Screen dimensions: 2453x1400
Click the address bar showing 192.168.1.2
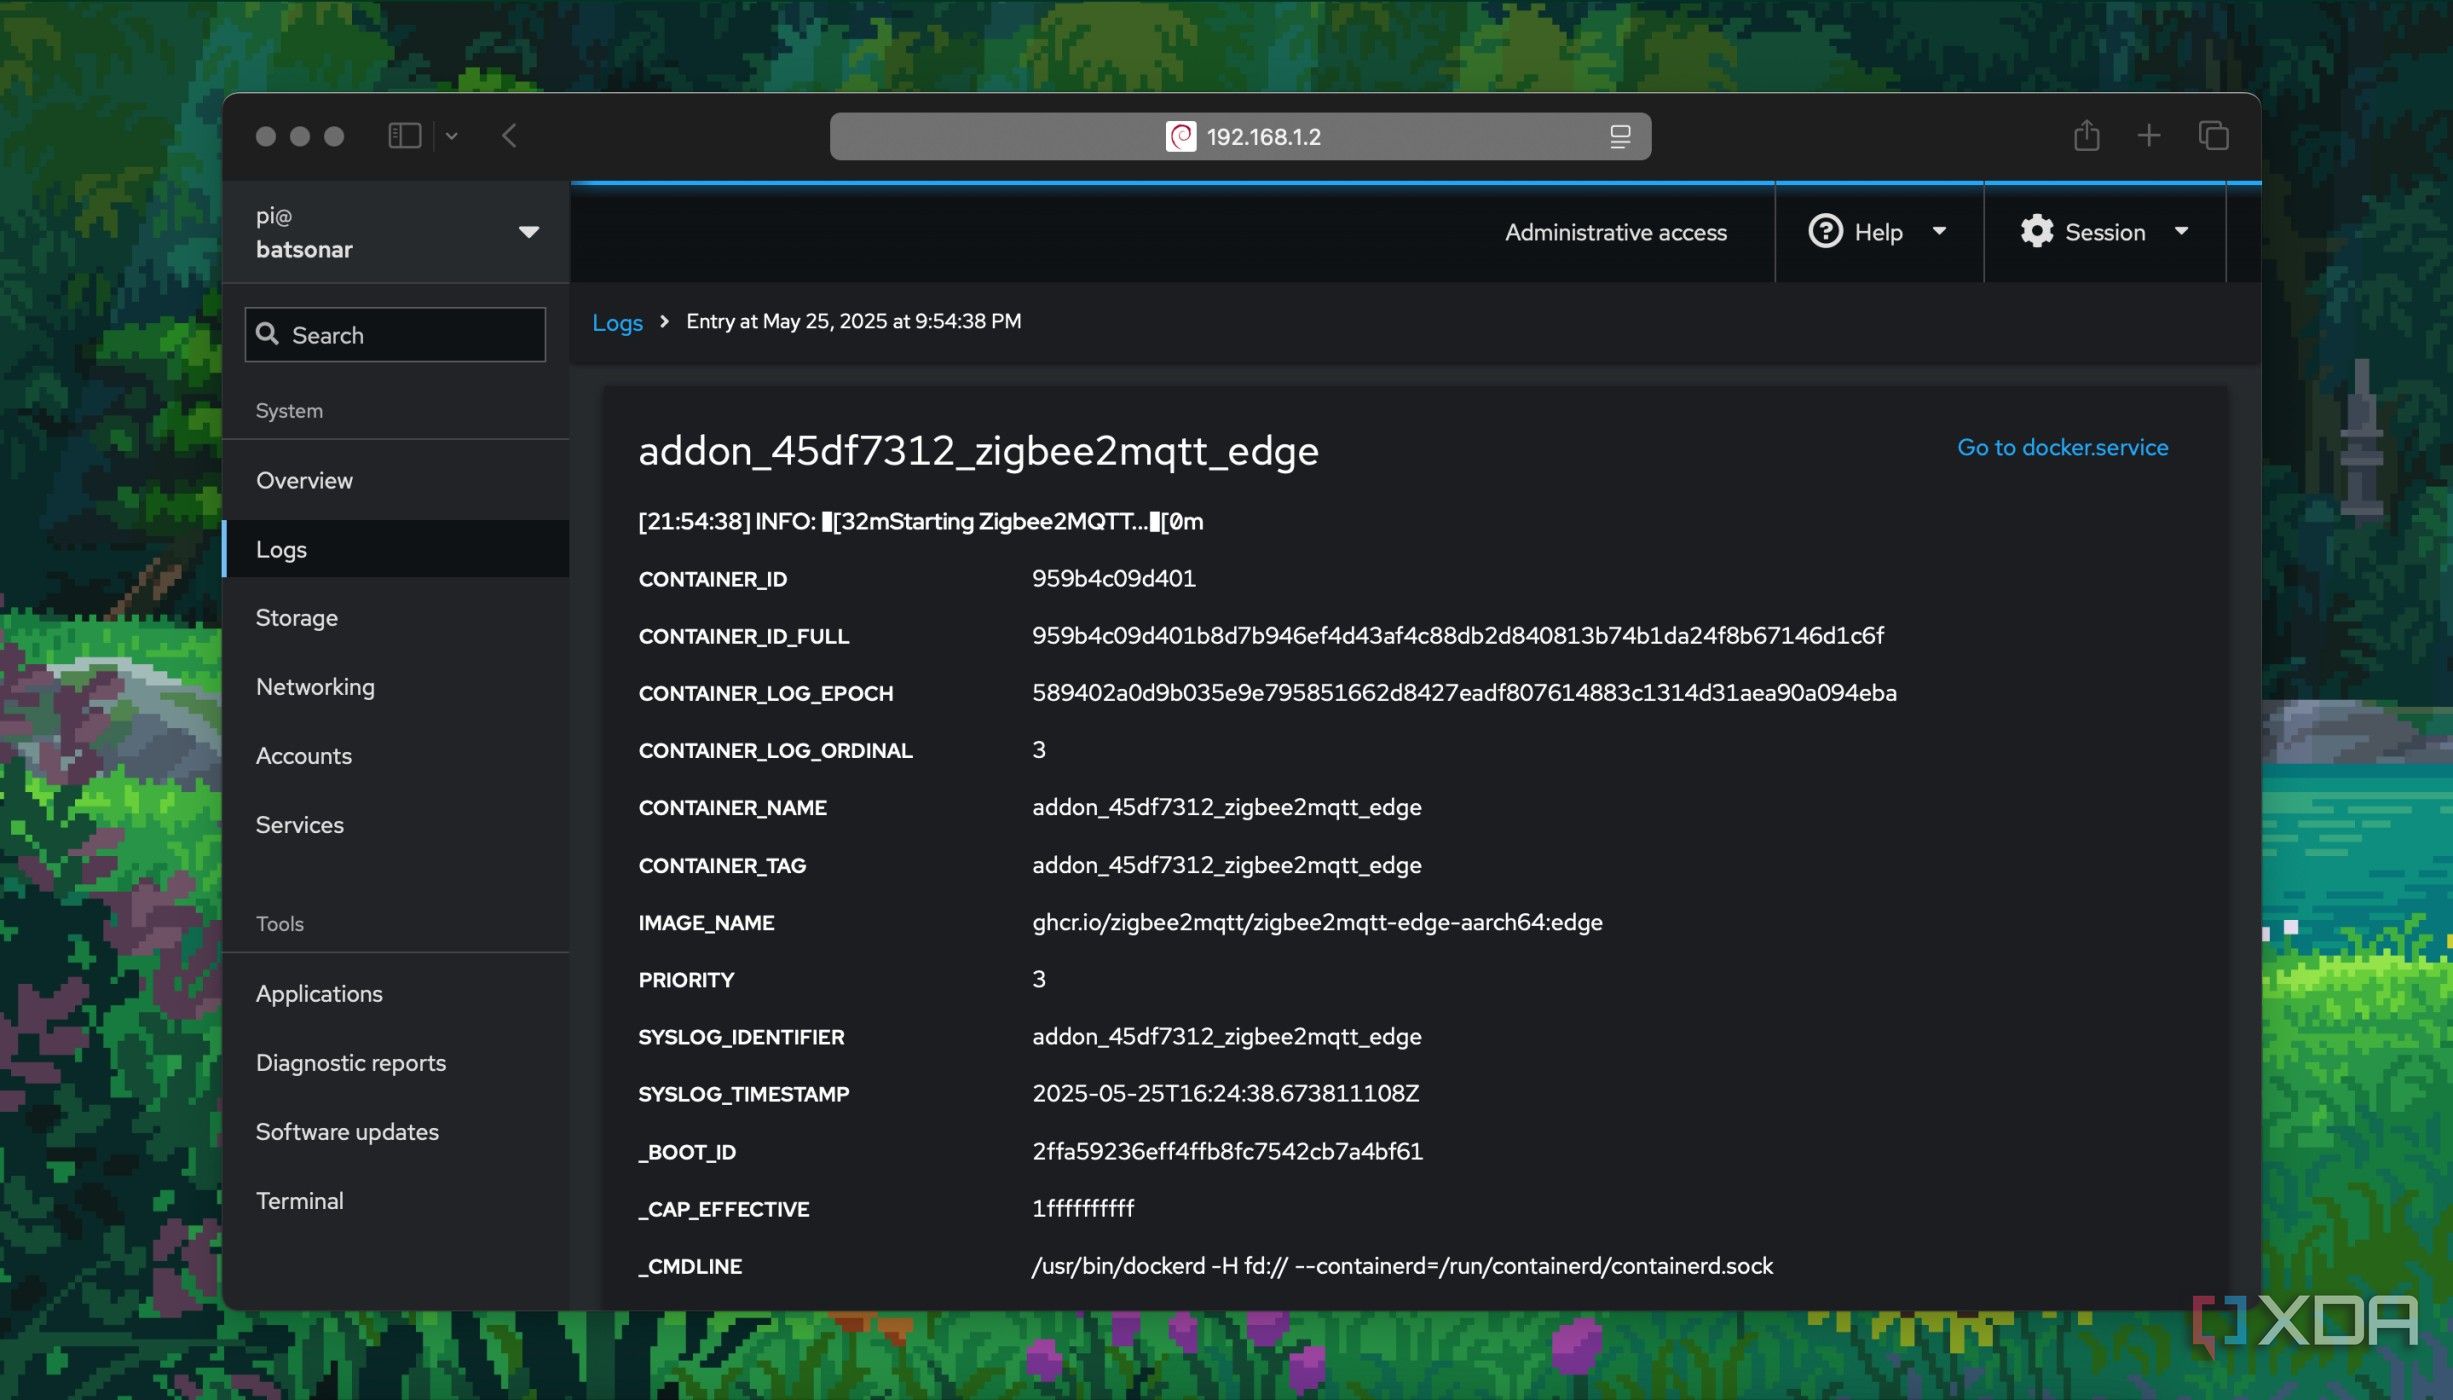pos(1240,136)
